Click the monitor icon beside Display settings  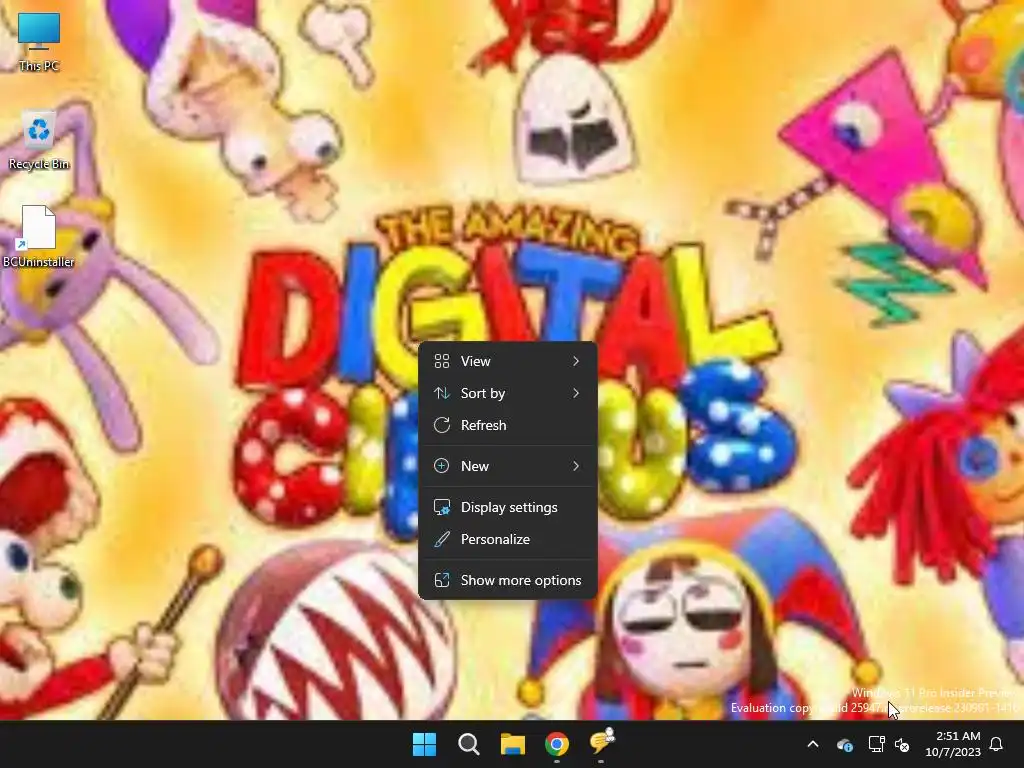442,507
